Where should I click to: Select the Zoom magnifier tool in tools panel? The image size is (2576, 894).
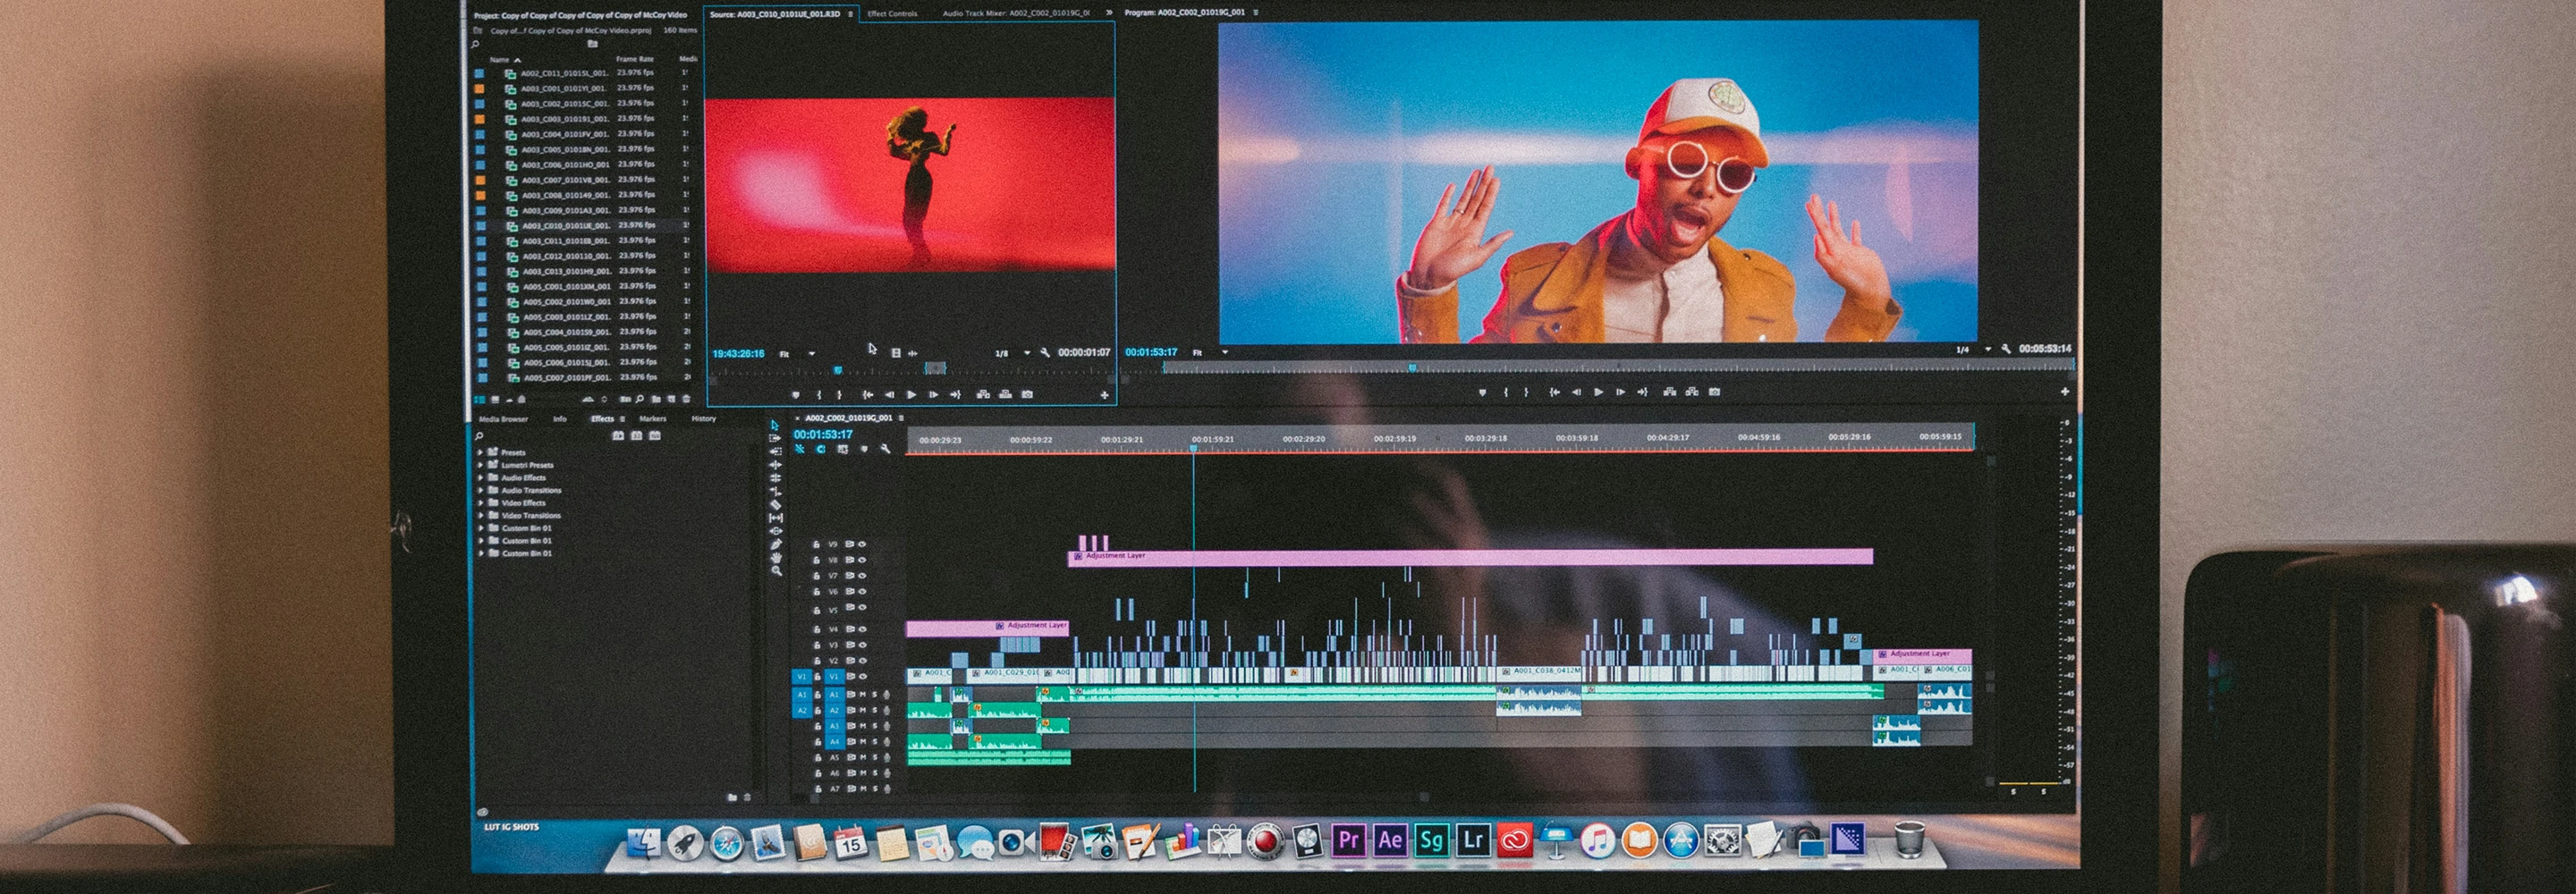[776, 571]
